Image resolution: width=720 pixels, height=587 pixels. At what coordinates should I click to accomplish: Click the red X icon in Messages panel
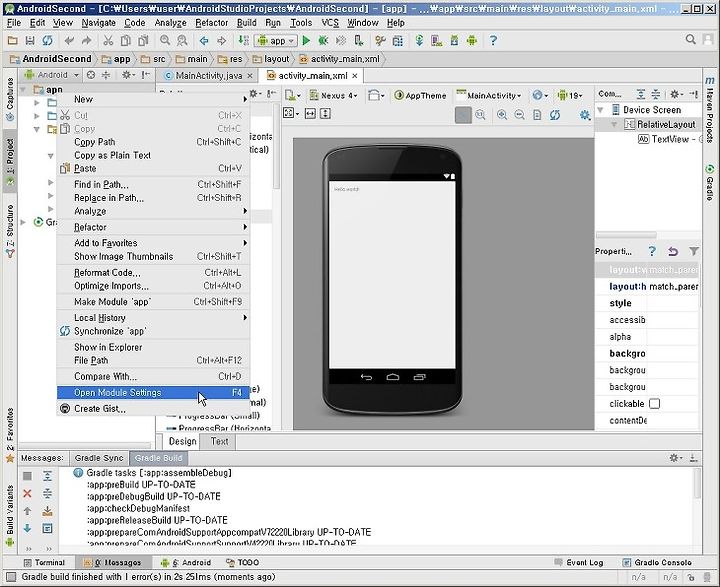27,494
